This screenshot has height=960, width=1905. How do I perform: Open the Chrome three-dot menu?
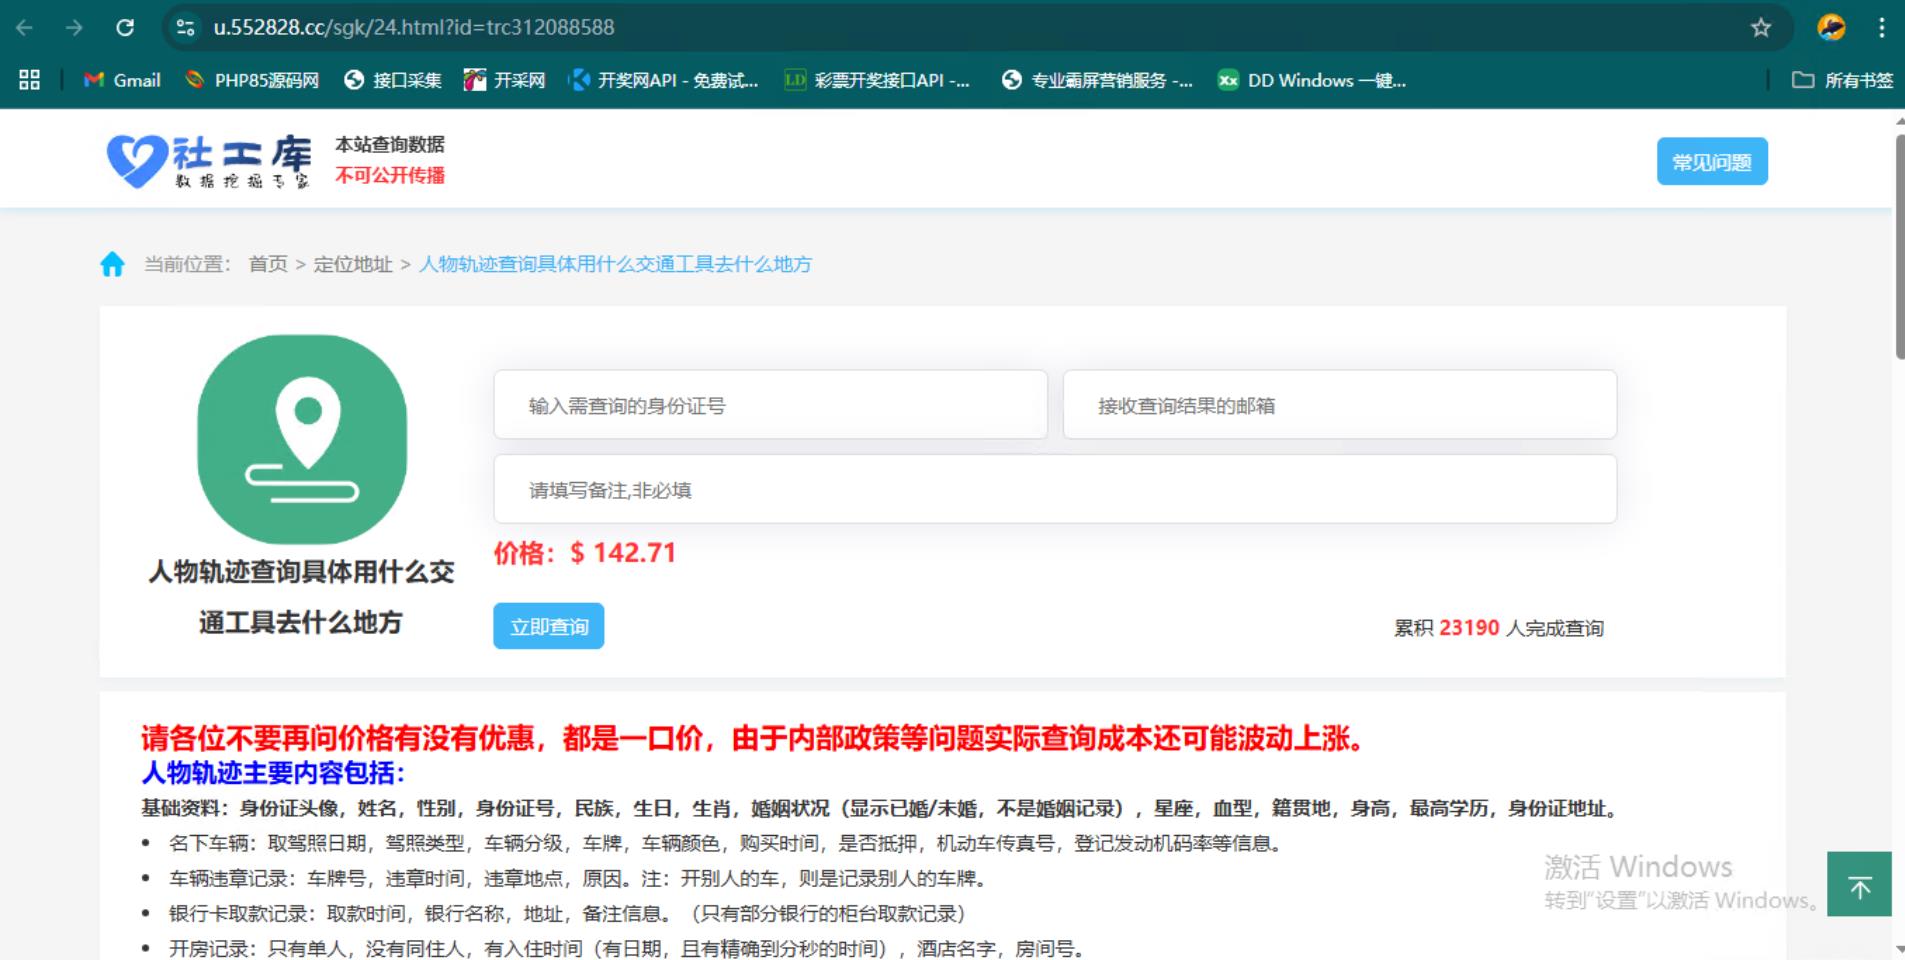[x=1881, y=28]
